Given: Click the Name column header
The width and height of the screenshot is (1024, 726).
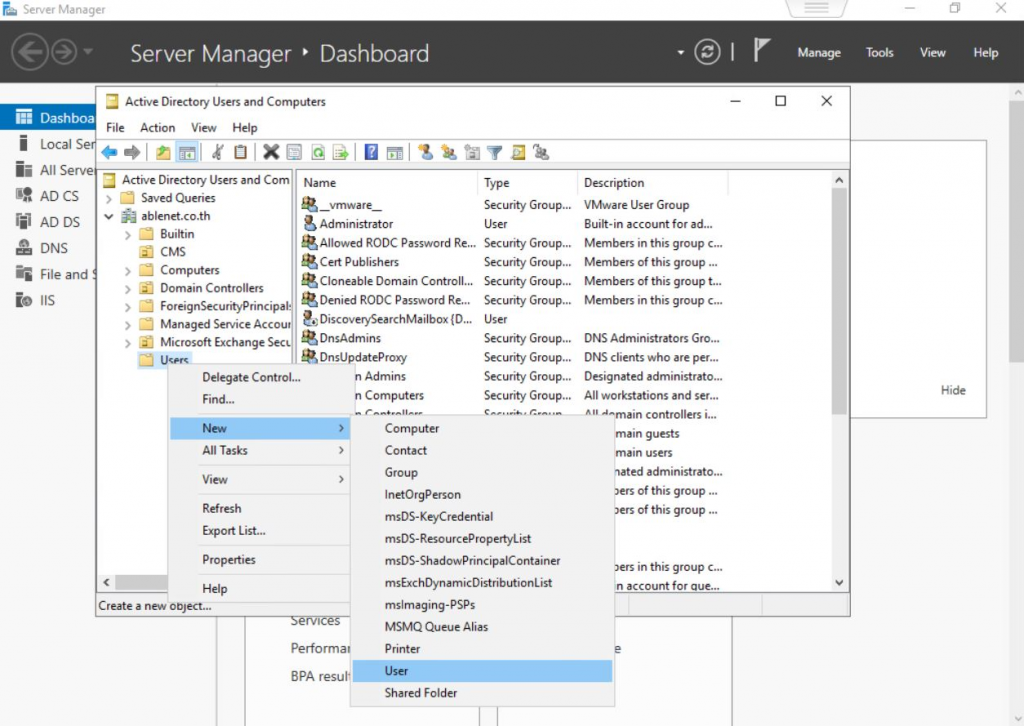Looking at the screenshot, I should pyautogui.click(x=320, y=183).
